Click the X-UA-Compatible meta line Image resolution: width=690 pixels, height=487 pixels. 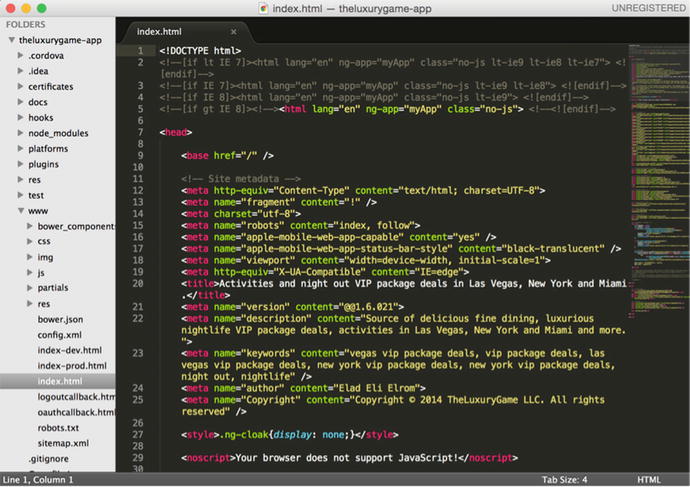[x=325, y=272]
